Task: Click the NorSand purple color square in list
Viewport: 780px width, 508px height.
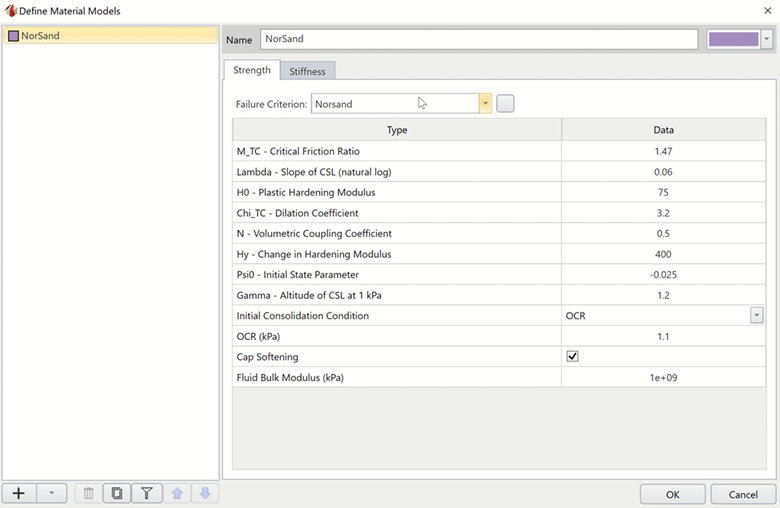Action: 13,36
